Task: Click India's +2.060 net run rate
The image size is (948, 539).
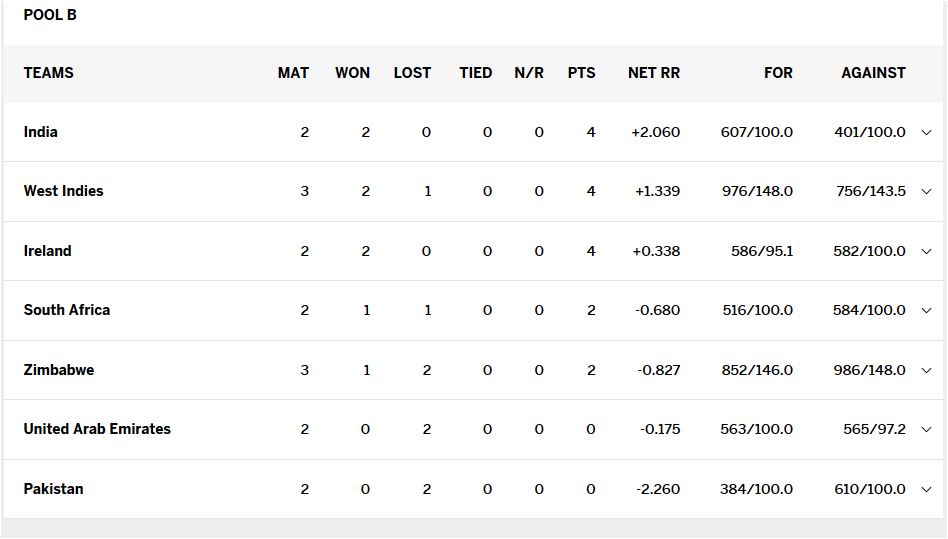Action: (x=655, y=132)
